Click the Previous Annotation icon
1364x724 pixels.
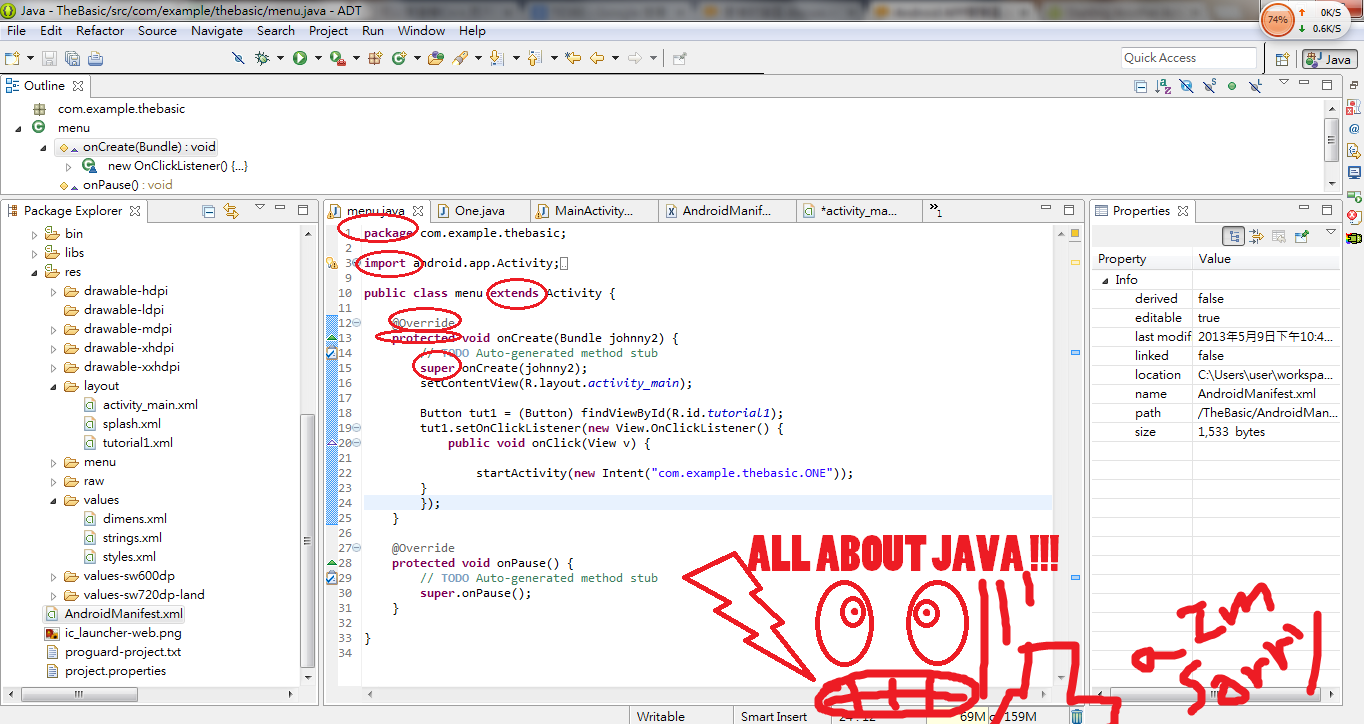coord(534,58)
